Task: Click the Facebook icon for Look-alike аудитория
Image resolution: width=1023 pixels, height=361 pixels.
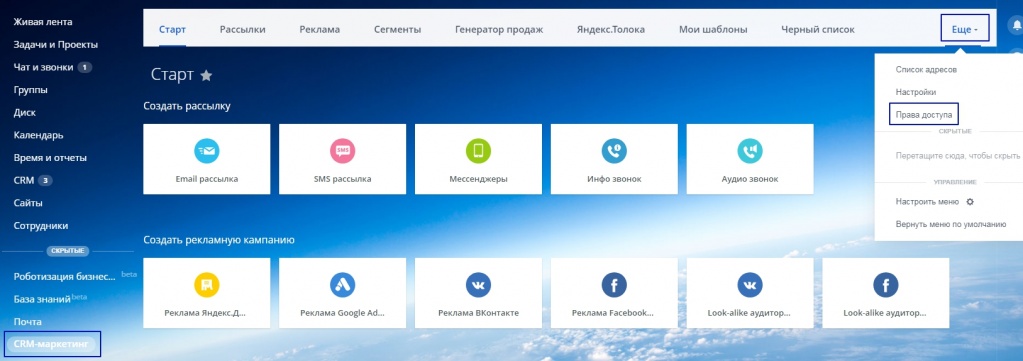Action: tap(885, 285)
